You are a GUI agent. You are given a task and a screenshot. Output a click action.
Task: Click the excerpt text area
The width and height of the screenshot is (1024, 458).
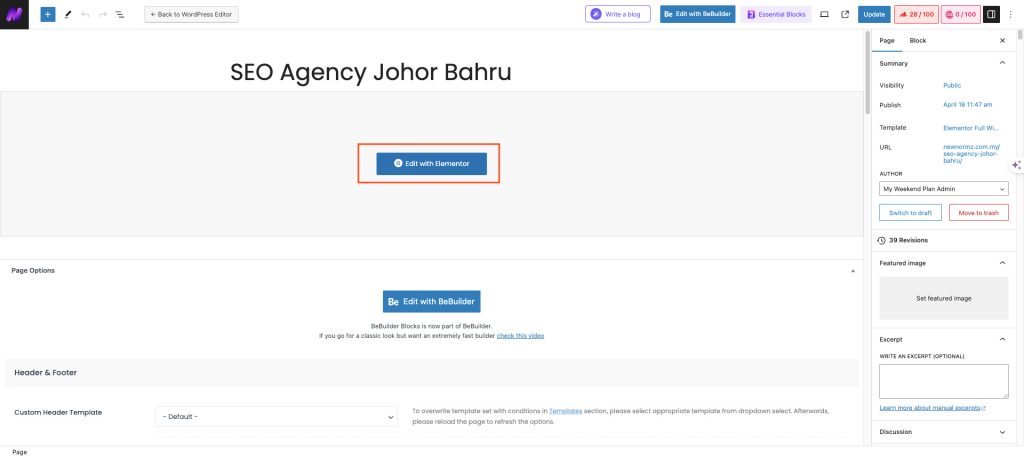click(943, 381)
